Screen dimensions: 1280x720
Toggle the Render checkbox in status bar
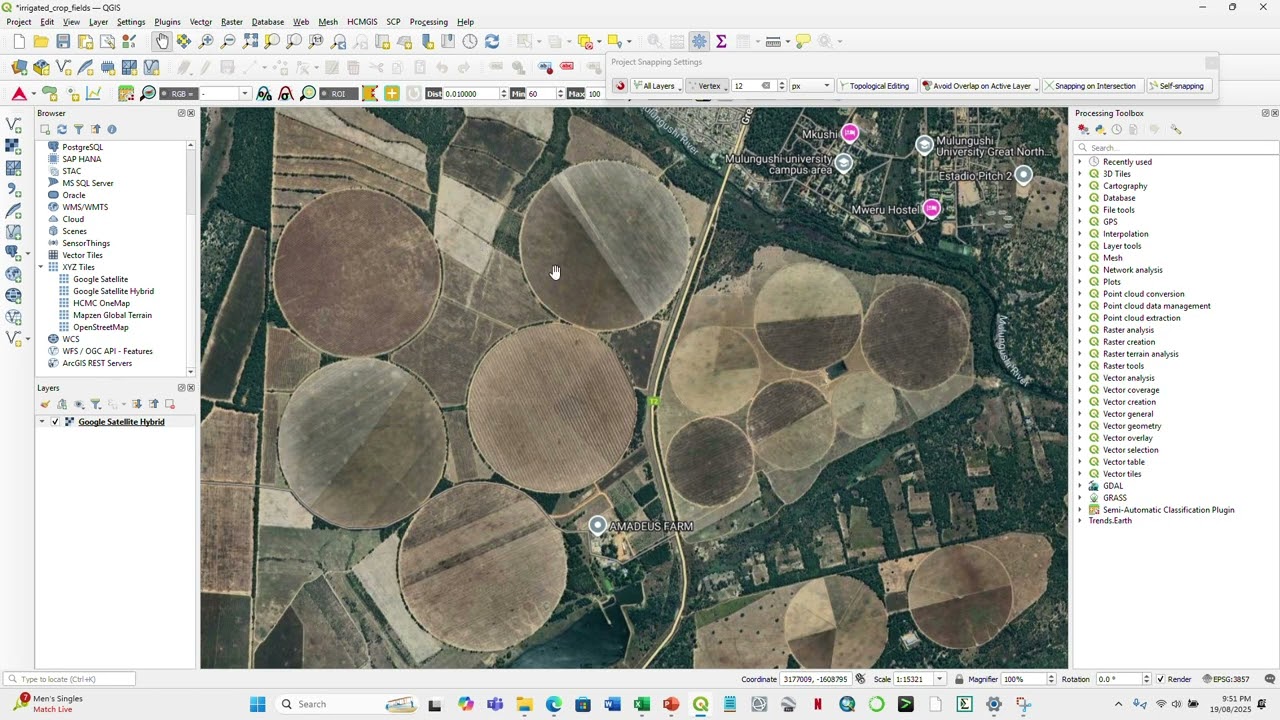click(1160, 679)
